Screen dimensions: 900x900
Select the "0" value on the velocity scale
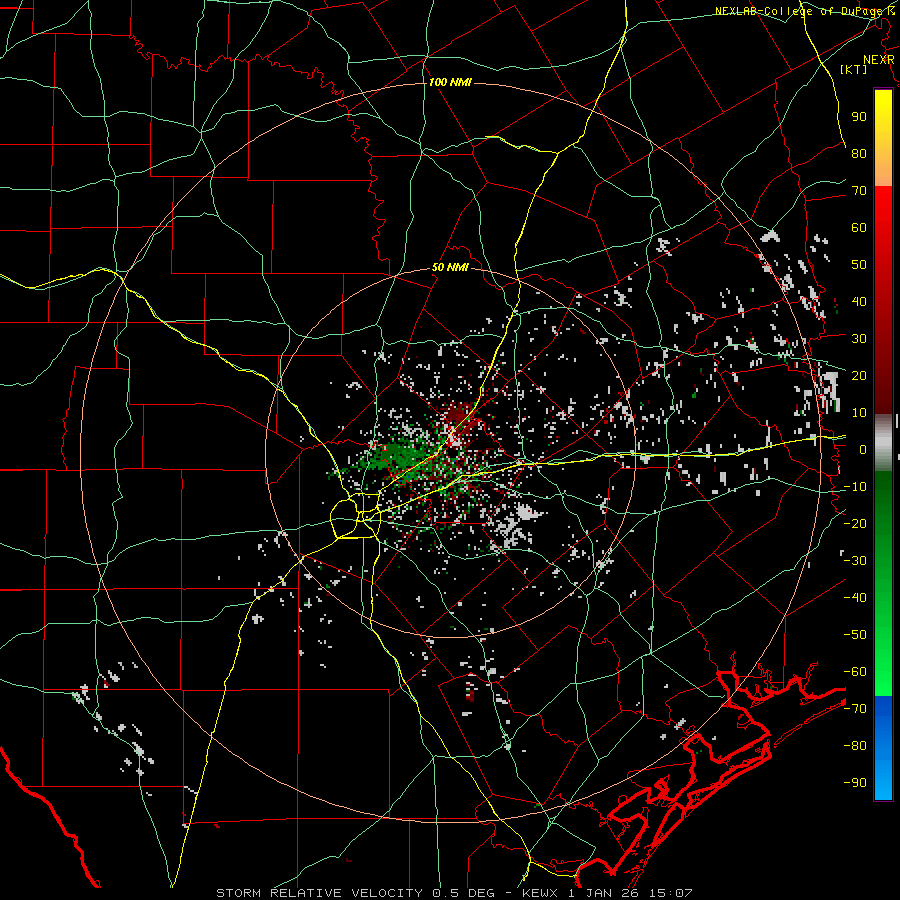[x=863, y=449]
